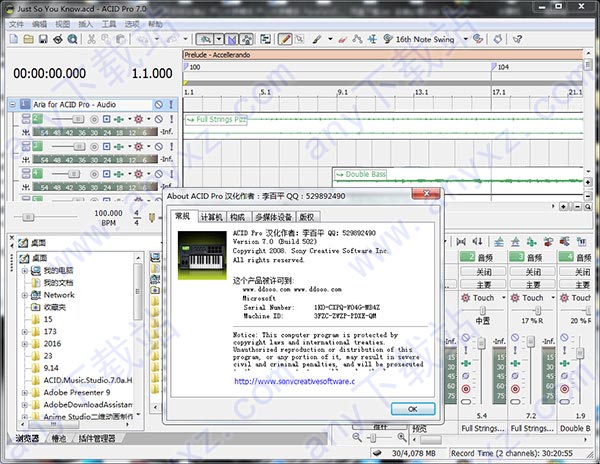This screenshot has width=600, height=464.
Task: Click the 主要 button on mixer channel 3
Action: (533, 285)
